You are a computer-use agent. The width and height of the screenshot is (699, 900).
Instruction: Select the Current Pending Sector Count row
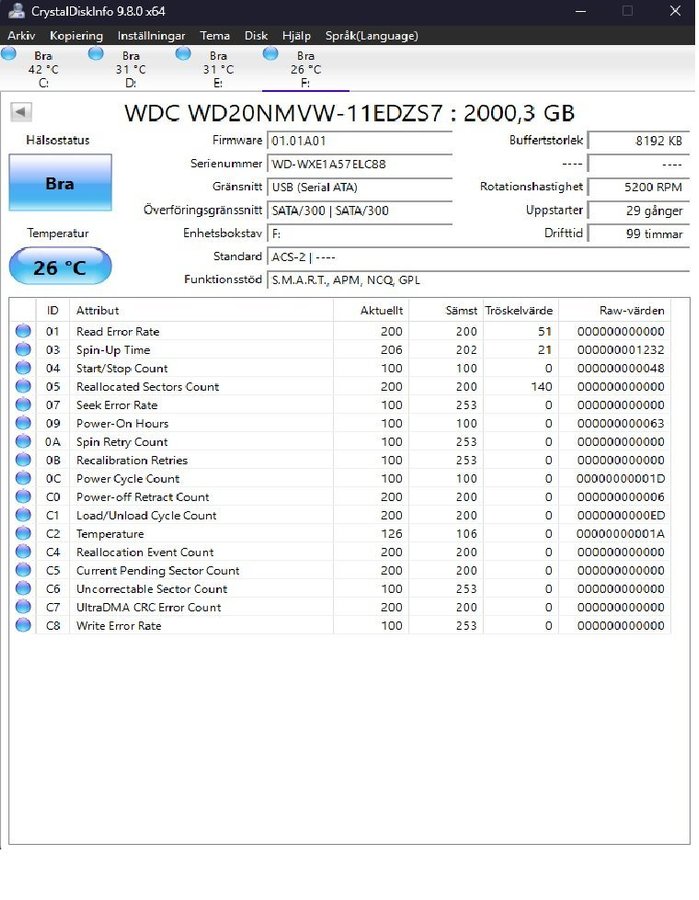(200, 571)
